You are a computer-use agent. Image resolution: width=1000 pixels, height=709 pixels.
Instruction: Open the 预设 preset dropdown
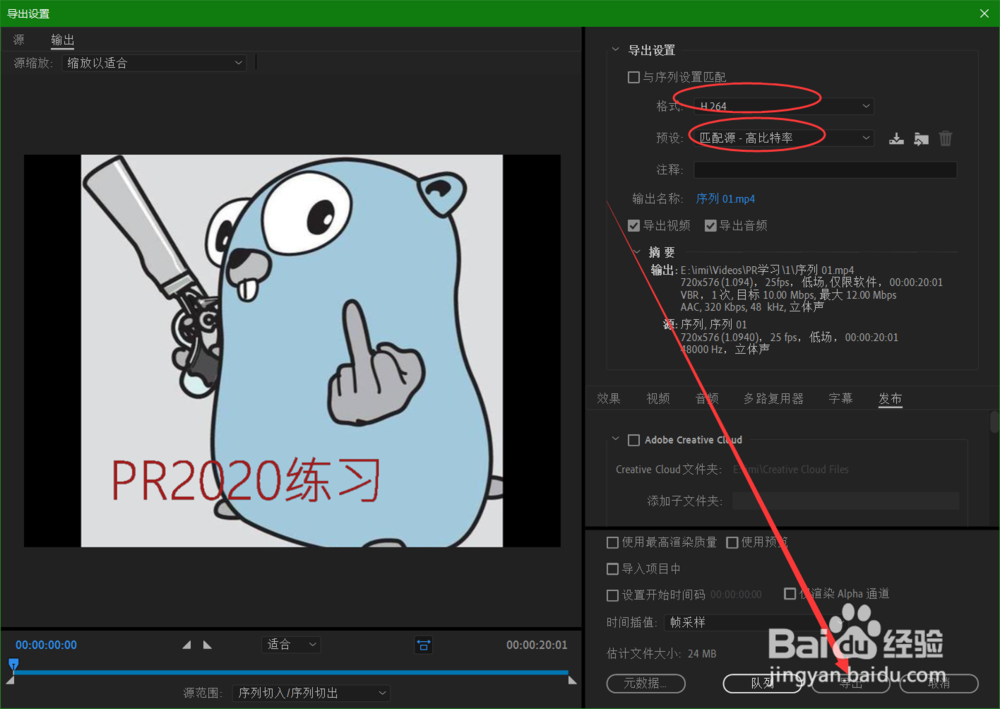tap(784, 138)
